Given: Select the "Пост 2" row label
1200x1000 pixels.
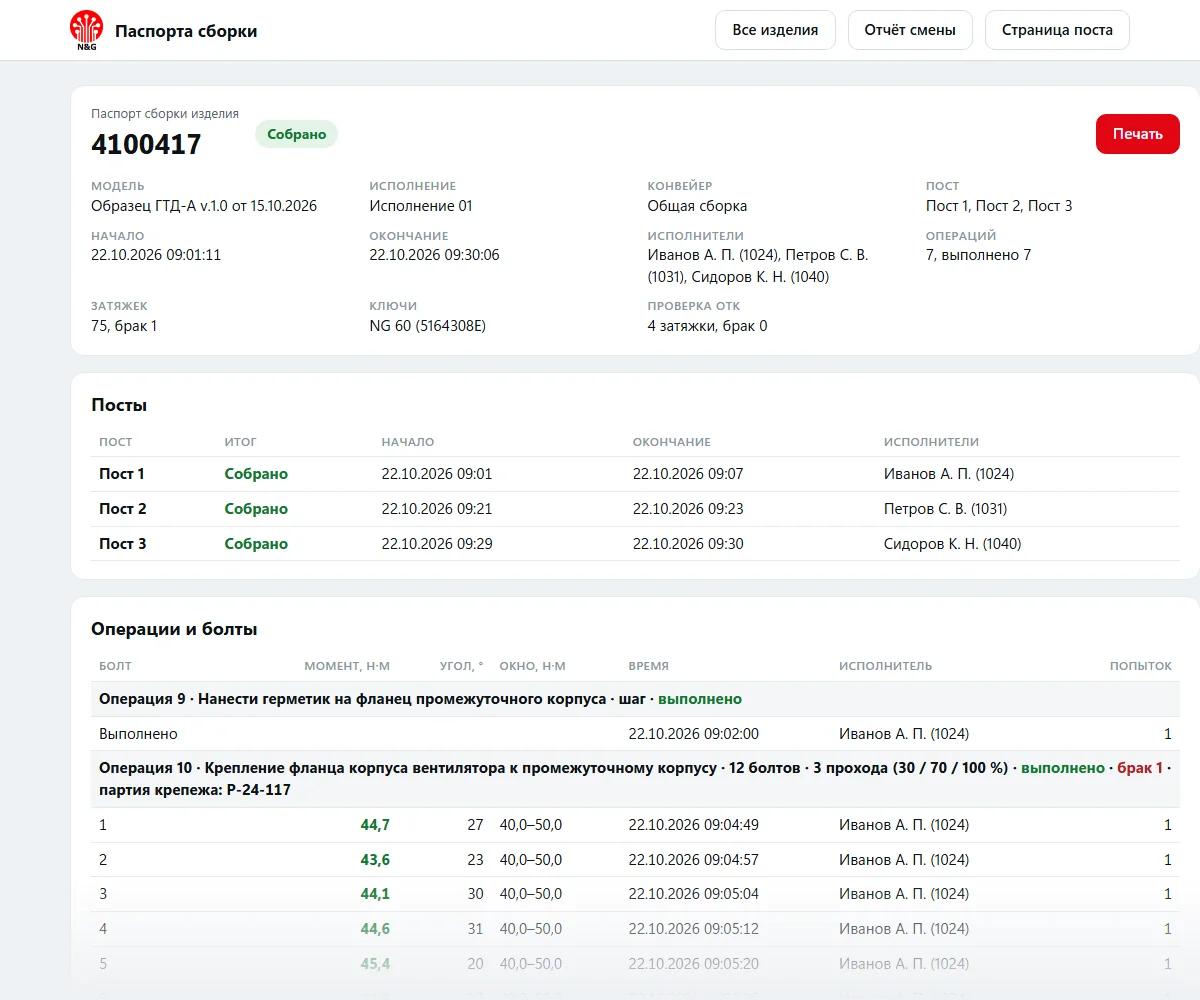Looking at the screenshot, I should click(122, 509).
